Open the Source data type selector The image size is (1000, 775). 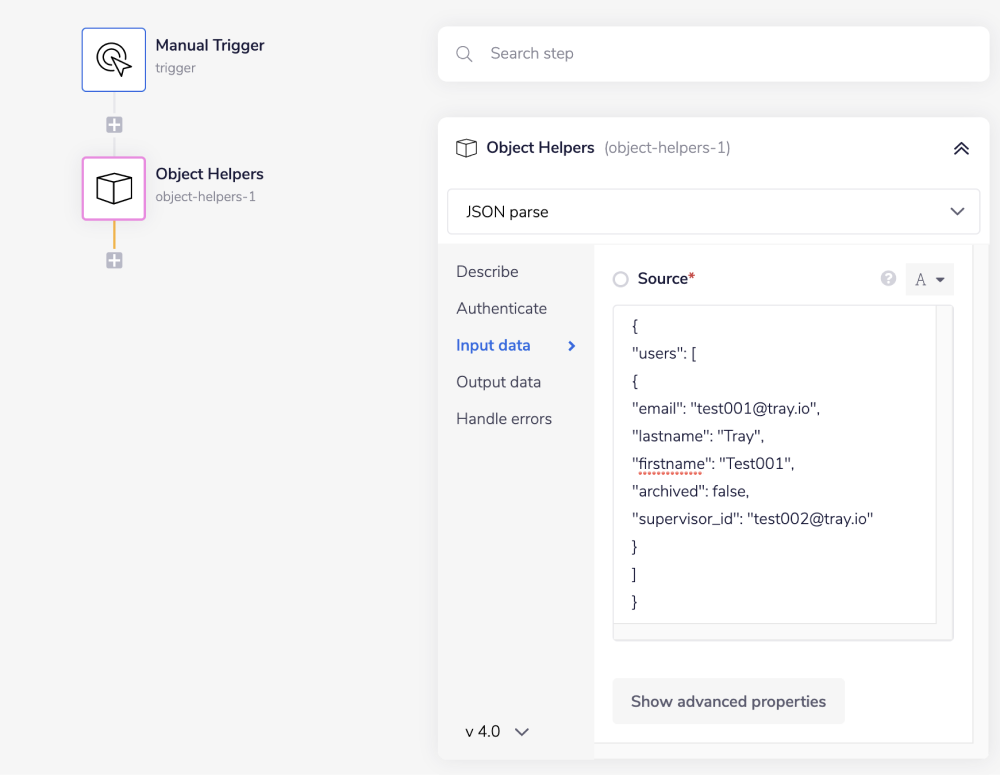point(929,280)
